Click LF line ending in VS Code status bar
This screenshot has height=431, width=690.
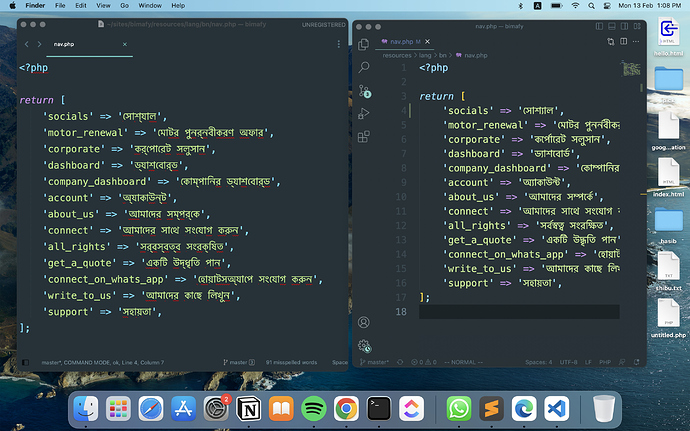[x=588, y=362]
